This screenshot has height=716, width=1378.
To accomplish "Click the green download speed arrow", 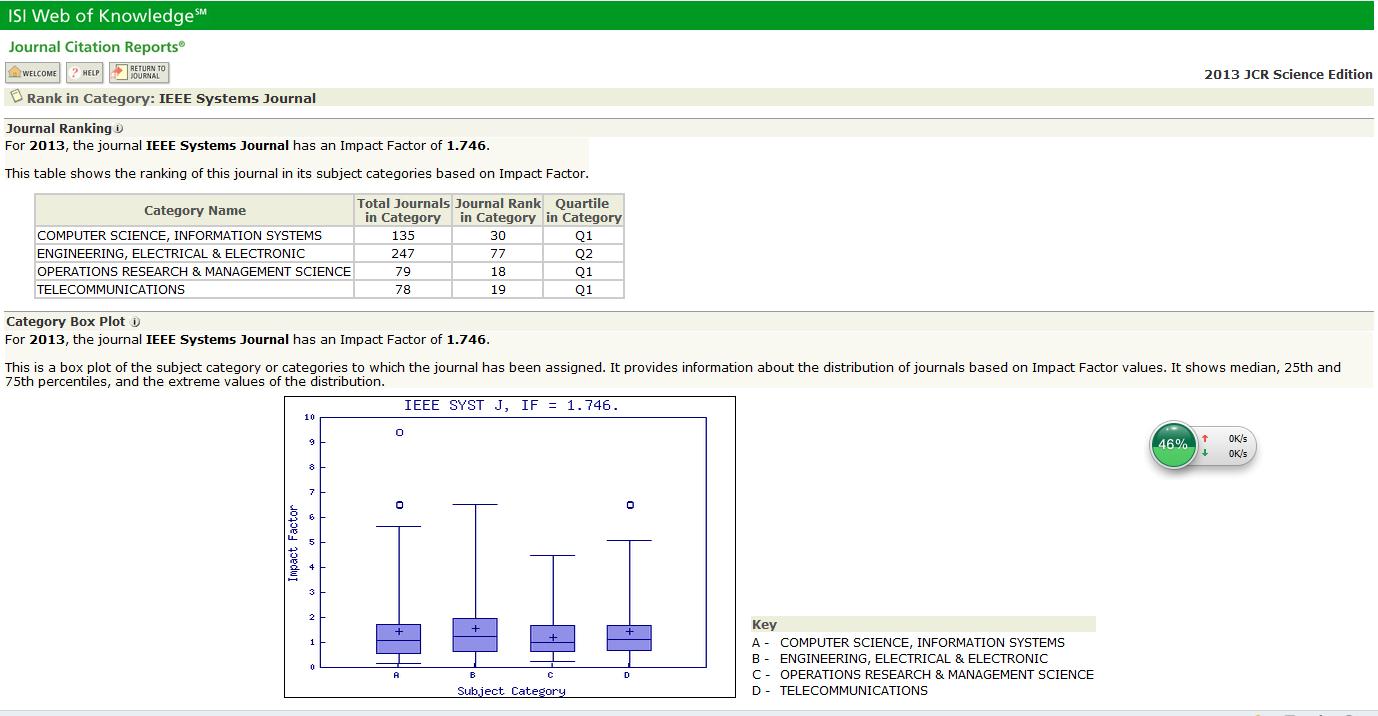I will [x=1205, y=453].
